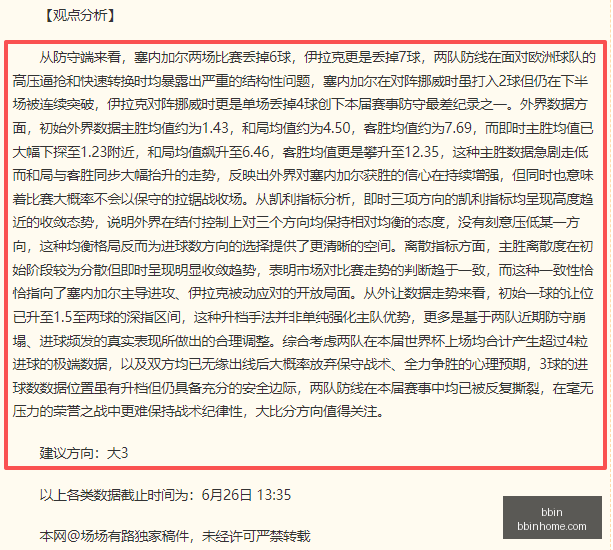Click the 本网@场场有路独家稿件 copyright notice
Viewport: 613px width, 550px height.
click(x=175, y=536)
